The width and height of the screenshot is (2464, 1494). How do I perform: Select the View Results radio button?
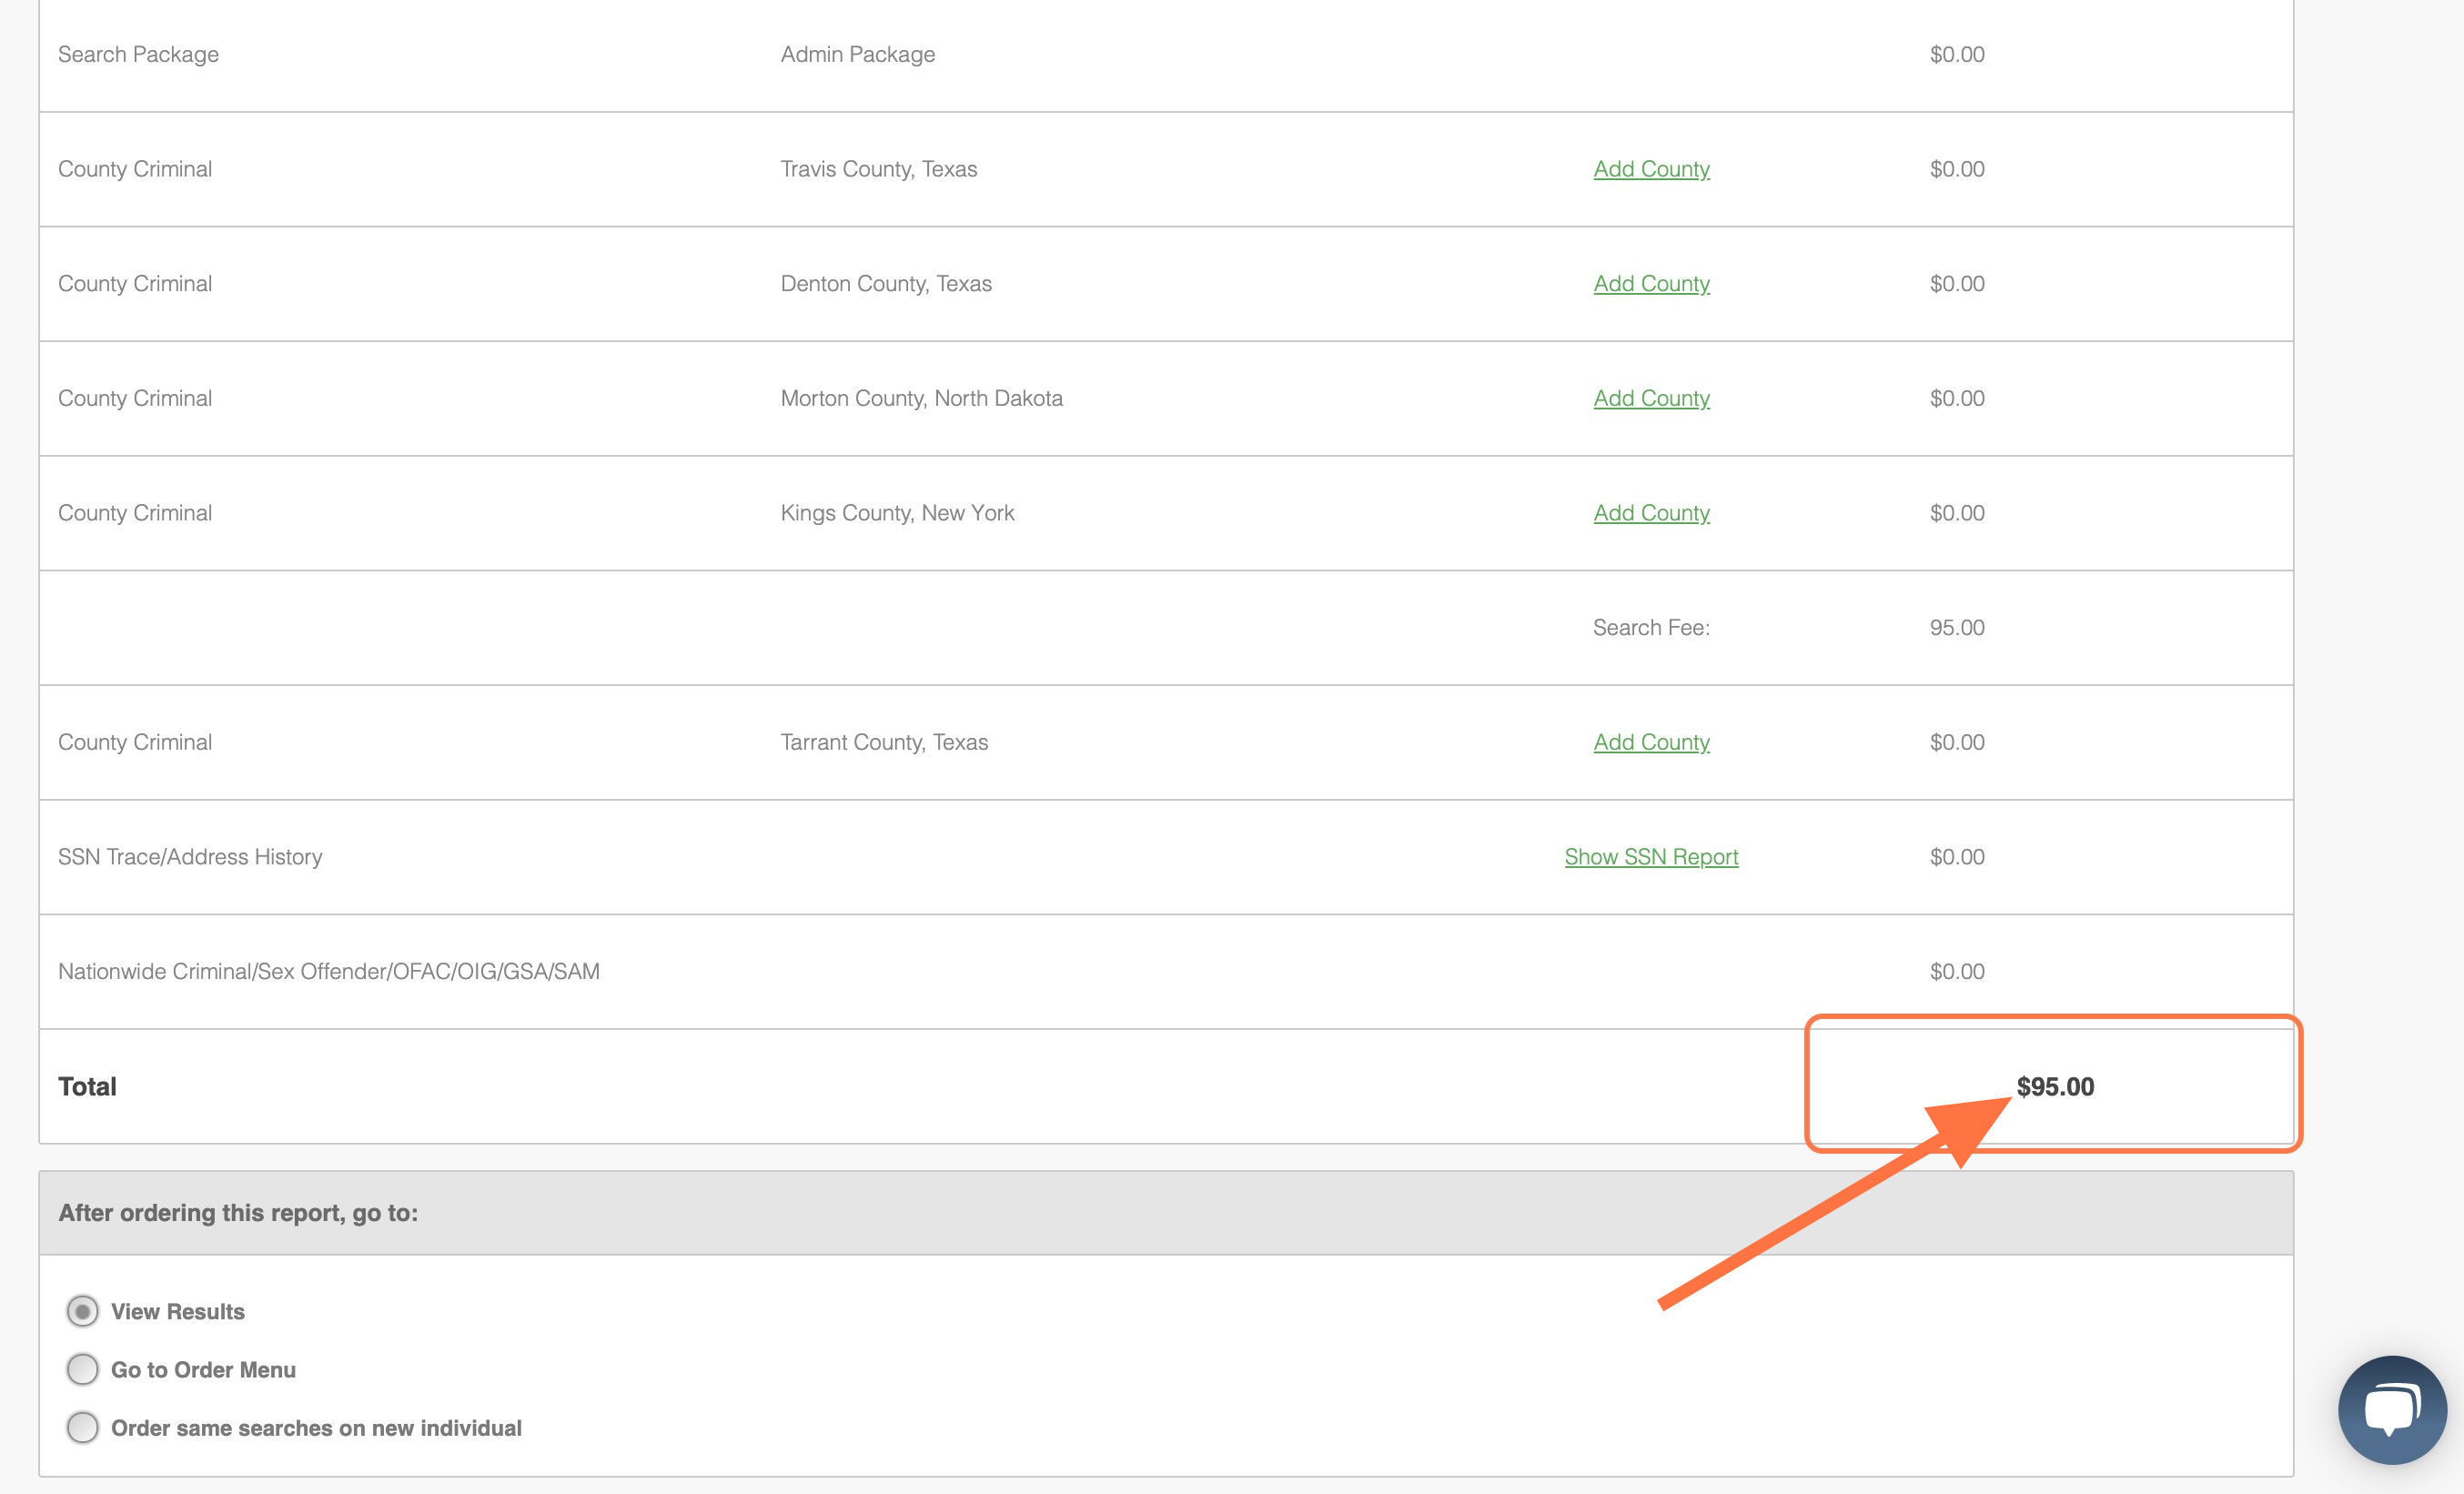click(82, 1311)
